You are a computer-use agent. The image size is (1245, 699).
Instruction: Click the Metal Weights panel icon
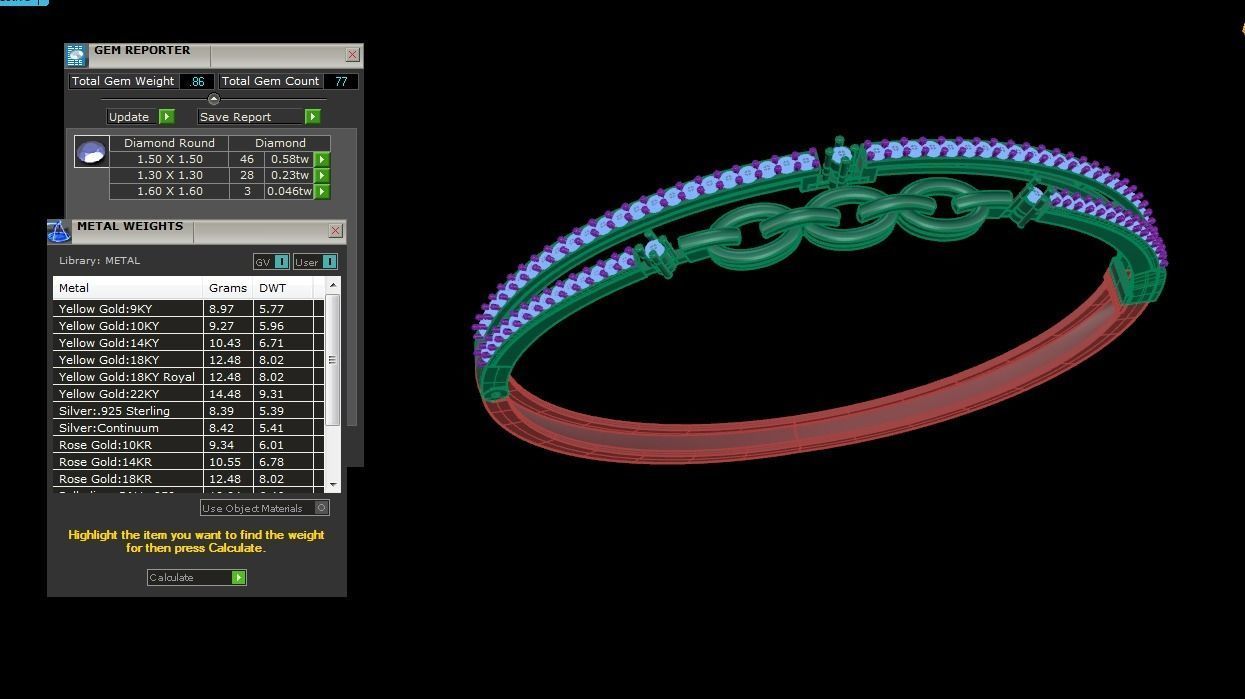point(59,232)
